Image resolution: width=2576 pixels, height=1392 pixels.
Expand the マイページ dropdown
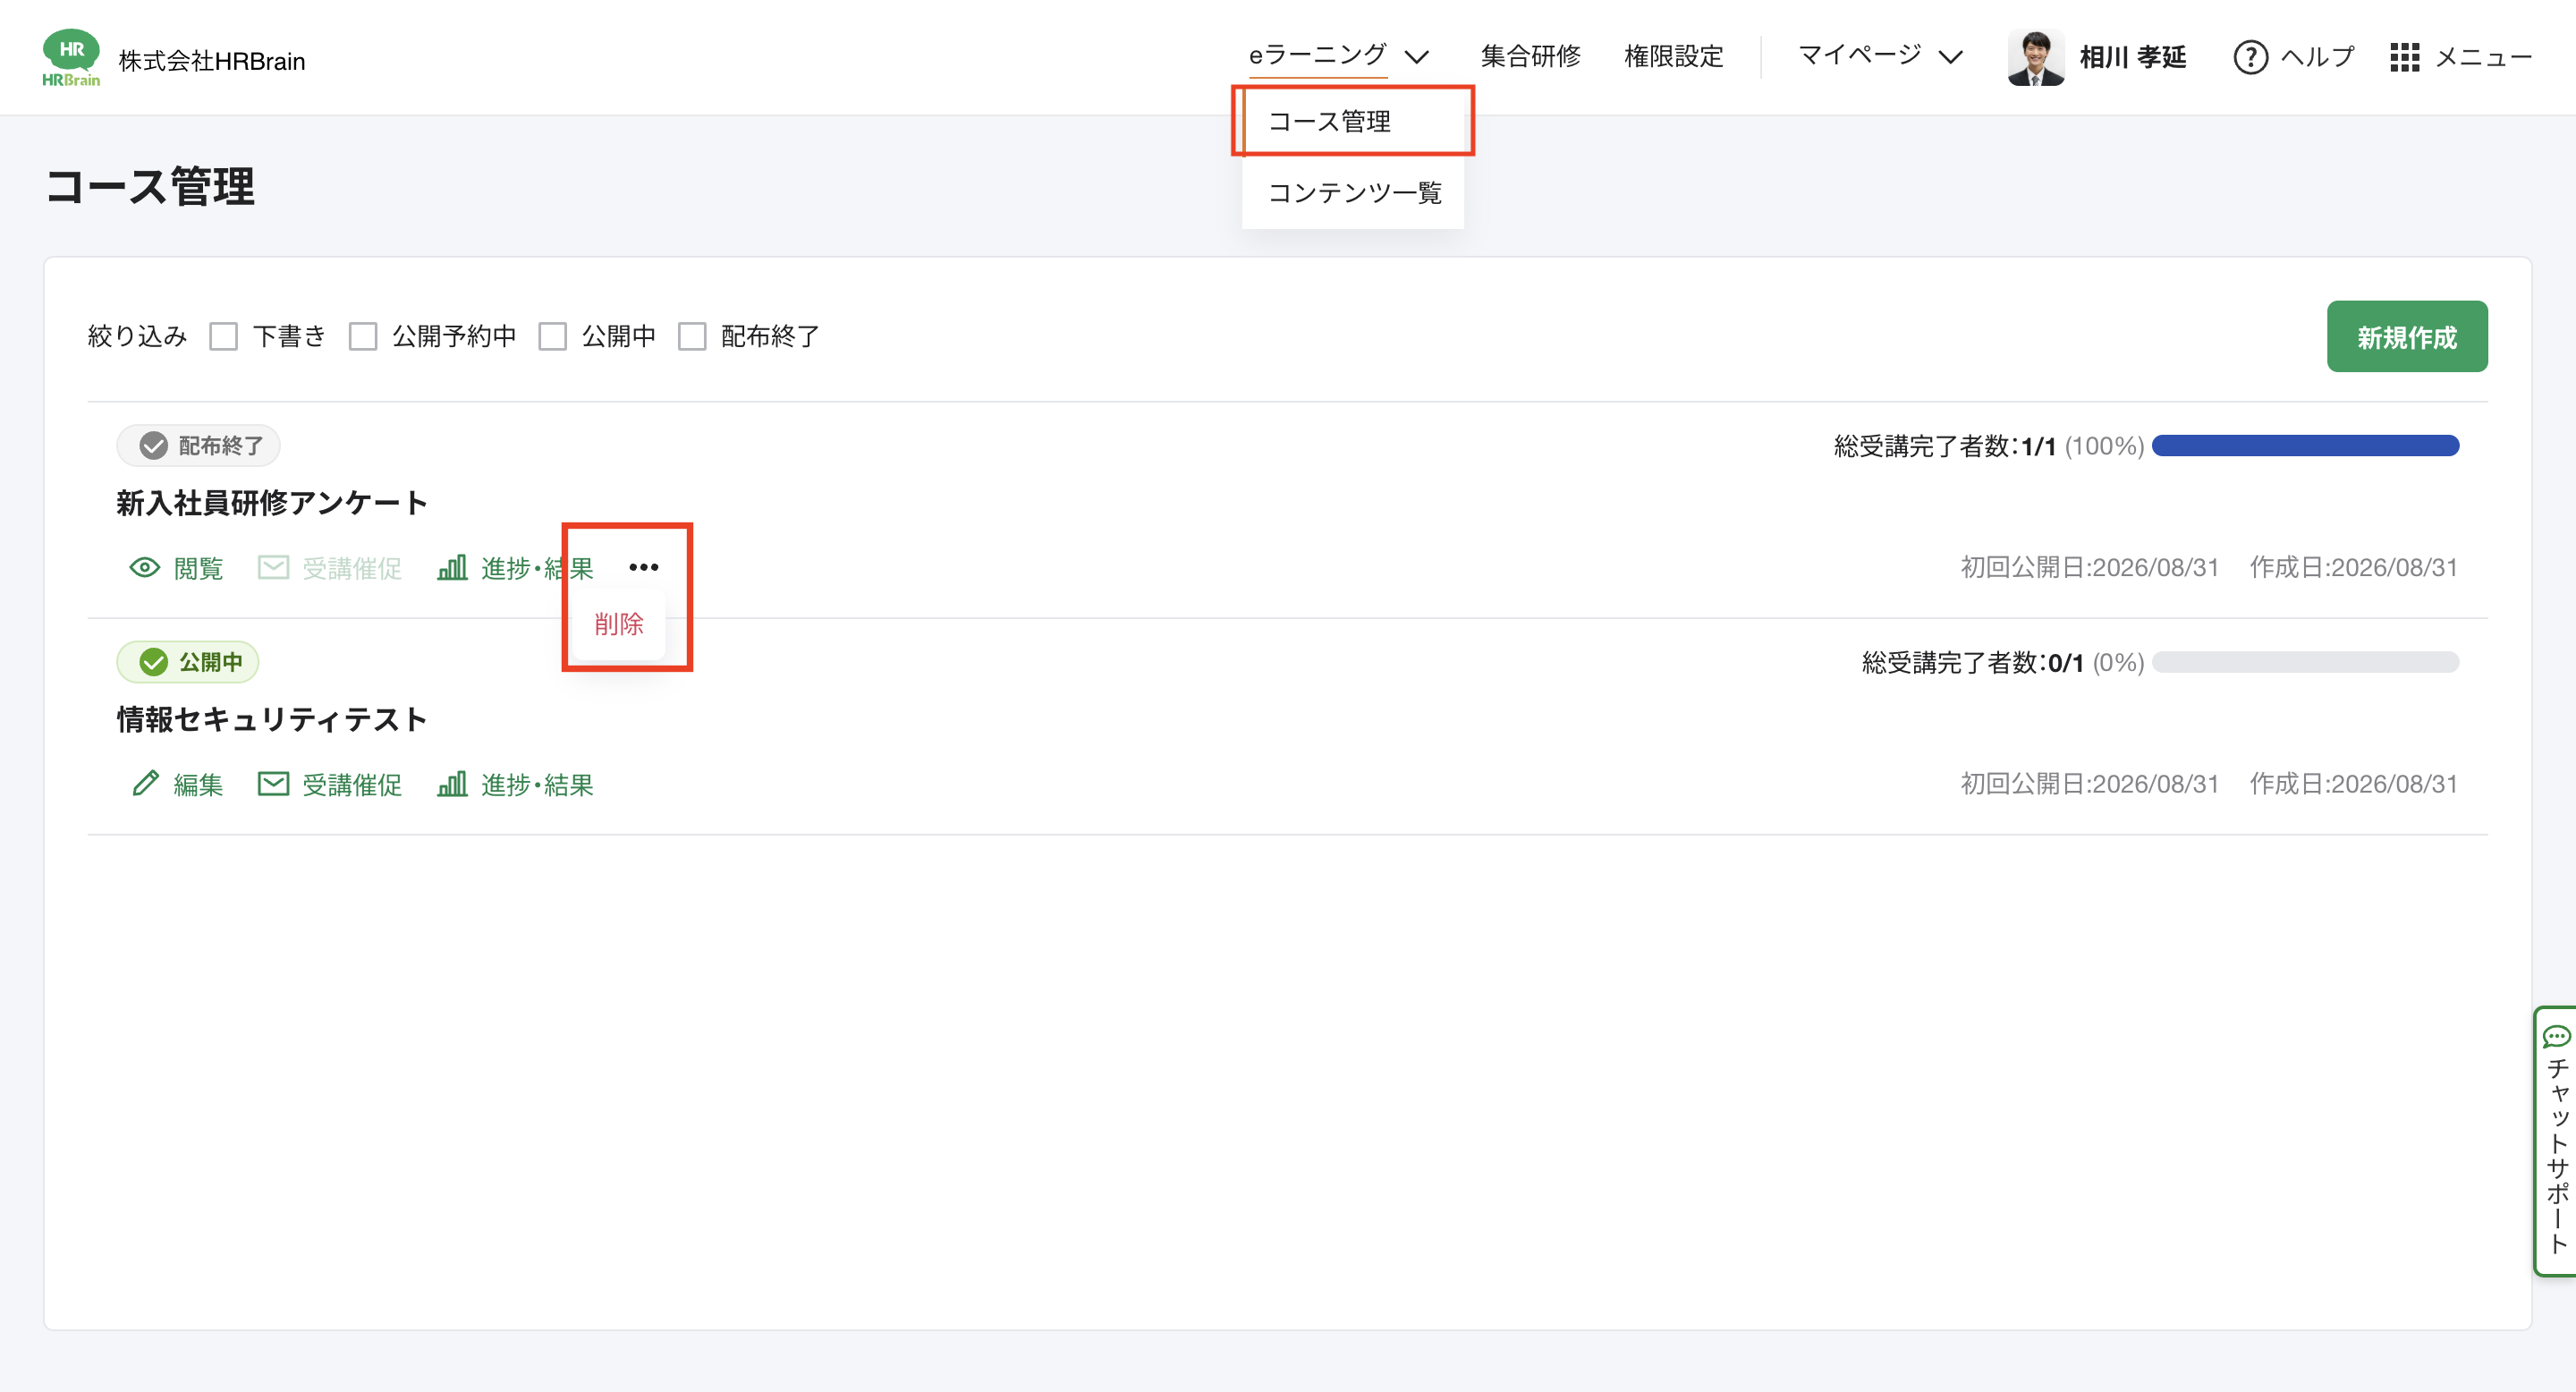1881,56
